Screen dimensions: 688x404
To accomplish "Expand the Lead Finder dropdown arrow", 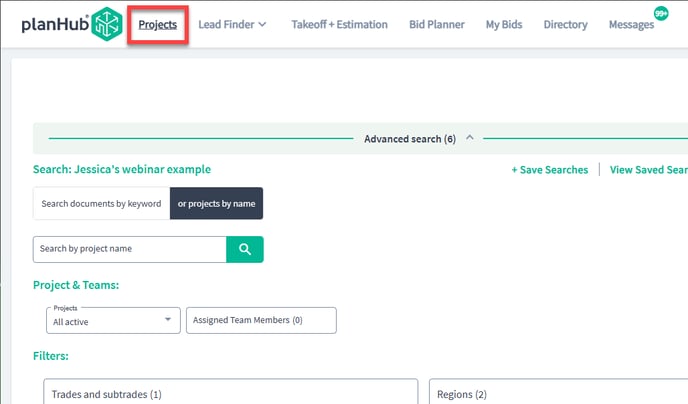I will click(x=262, y=25).
